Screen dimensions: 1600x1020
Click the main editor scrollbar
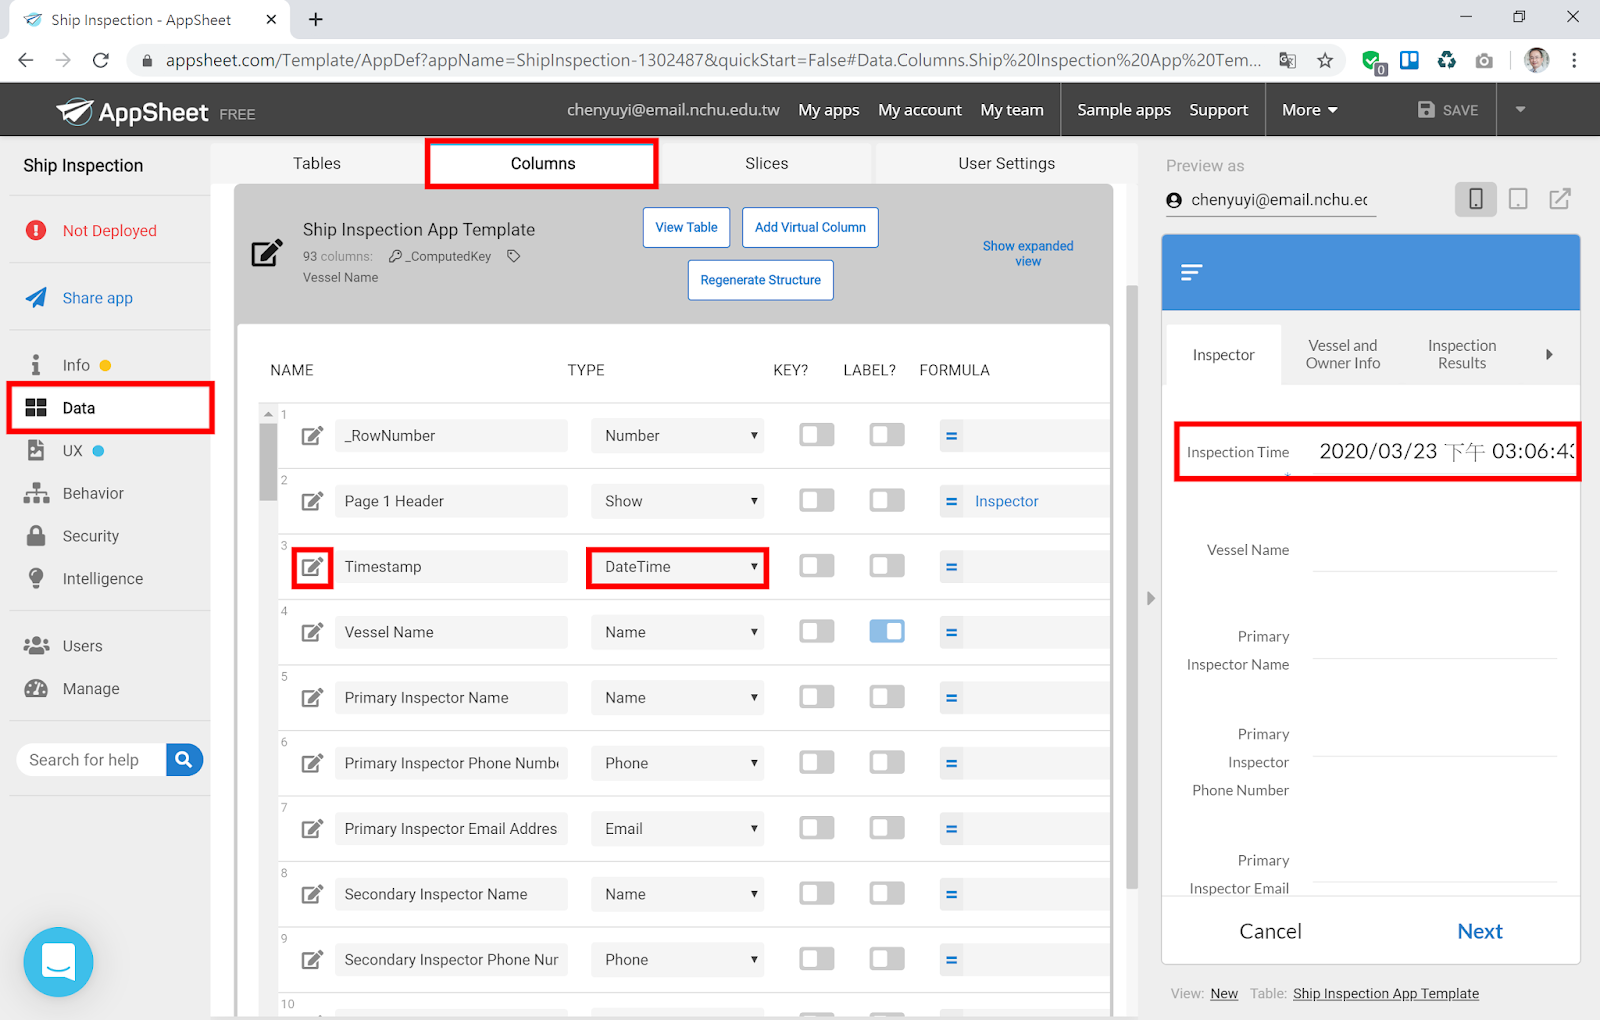click(1132, 588)
